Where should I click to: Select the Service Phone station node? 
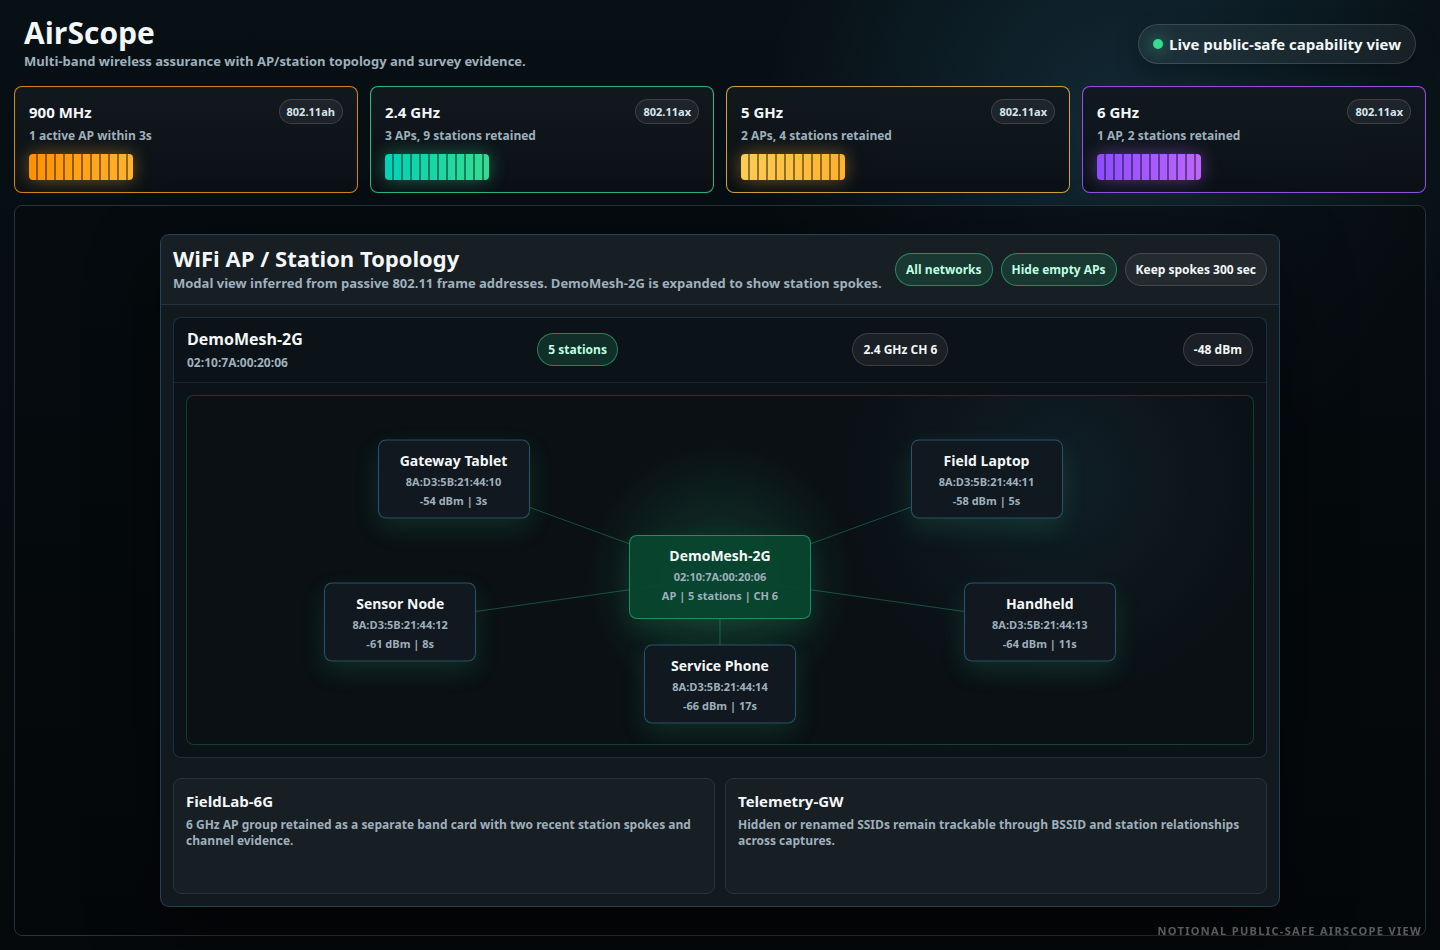point(720,684)
